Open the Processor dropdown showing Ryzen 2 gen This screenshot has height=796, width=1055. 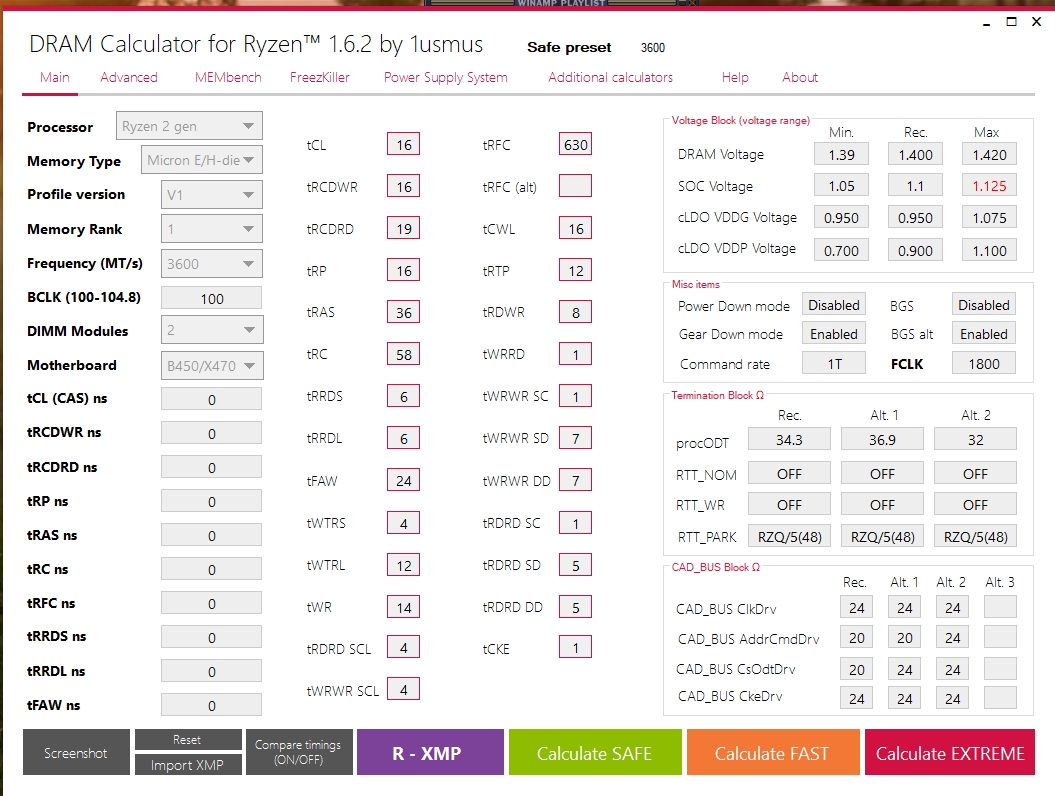tap(189, 126)
